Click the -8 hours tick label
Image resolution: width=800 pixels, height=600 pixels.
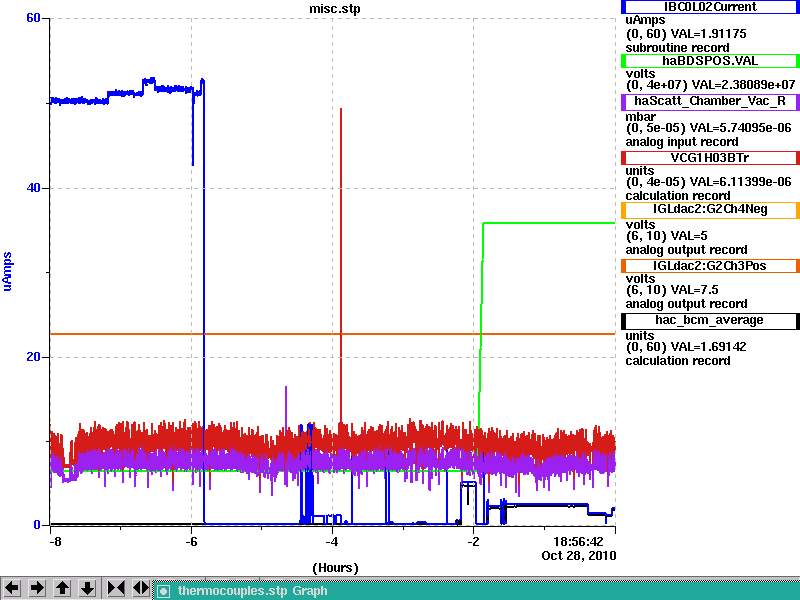point(55,542)
